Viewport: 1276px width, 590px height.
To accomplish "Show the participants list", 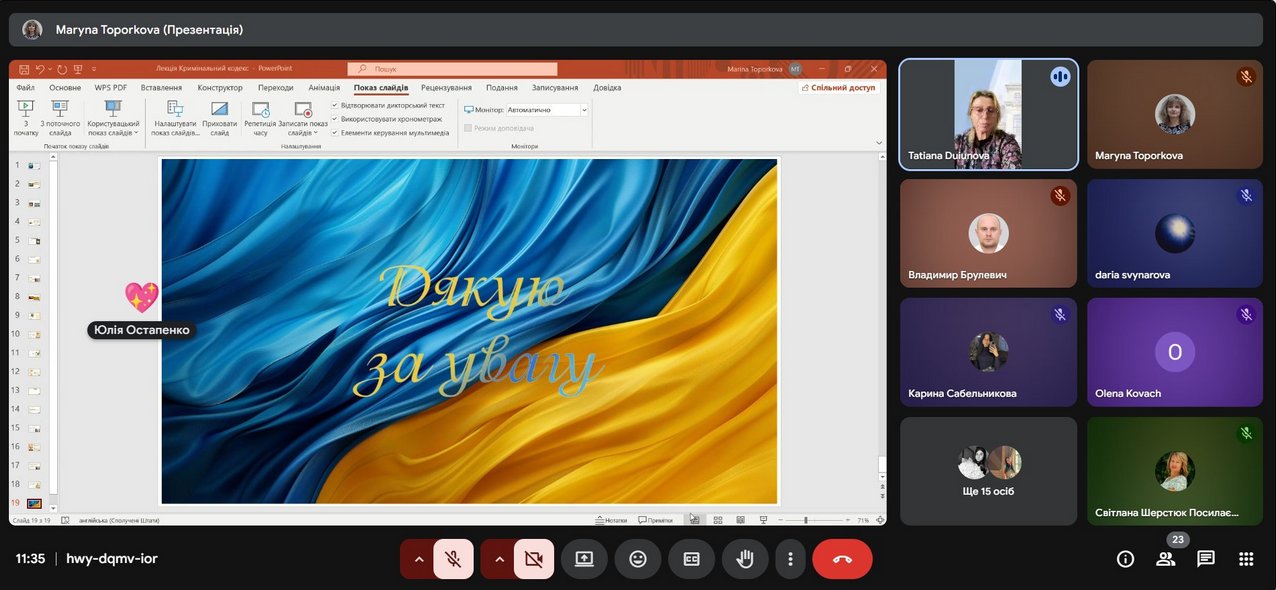I will click(1166, 559).
